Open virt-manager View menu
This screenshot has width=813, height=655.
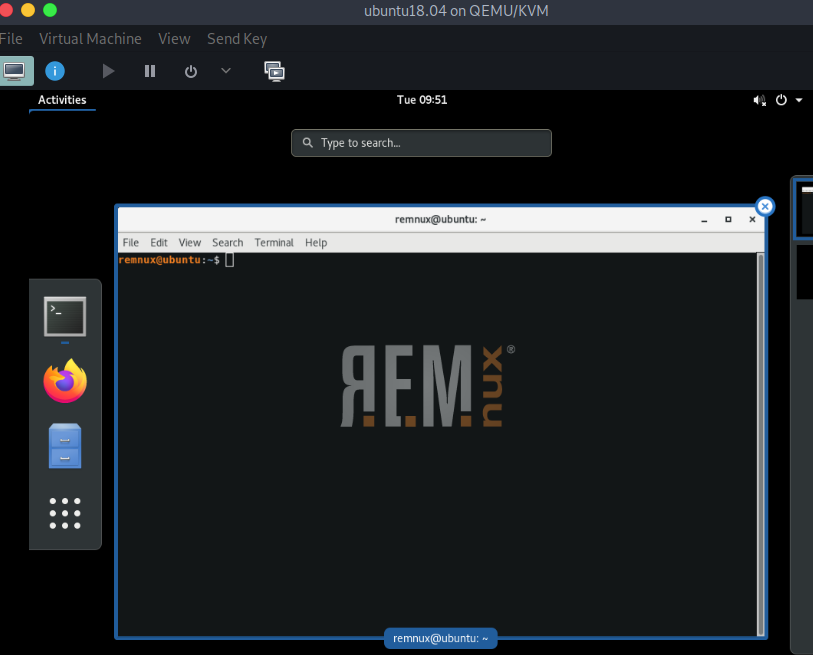pyautogui.click(x=174, y=39)
